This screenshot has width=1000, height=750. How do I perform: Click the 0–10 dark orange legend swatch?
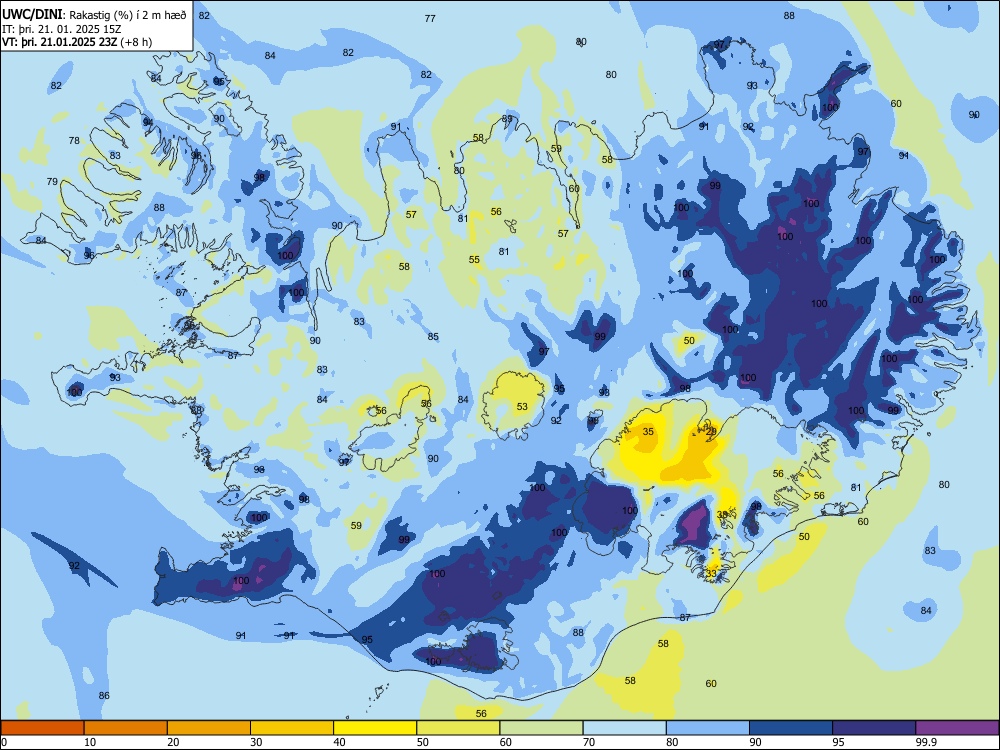[x=42, y=728]
